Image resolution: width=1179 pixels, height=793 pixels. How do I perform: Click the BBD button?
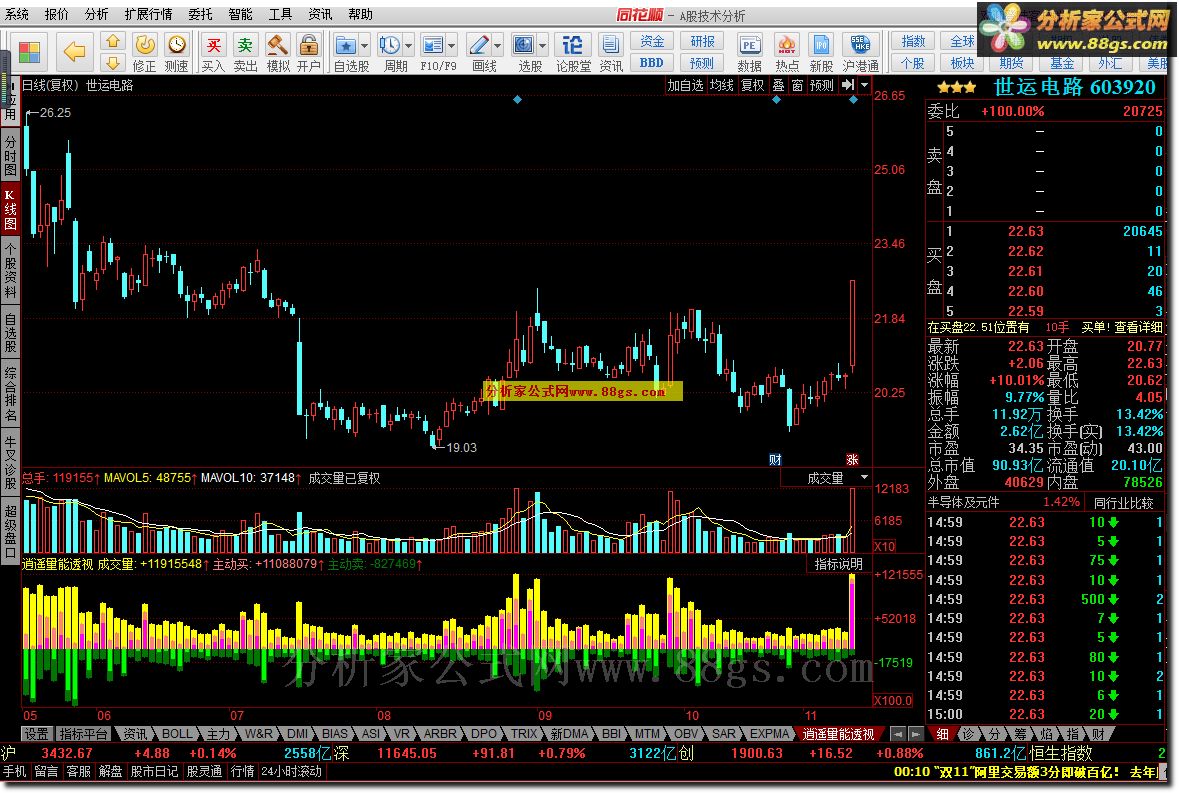click(652, 62)
